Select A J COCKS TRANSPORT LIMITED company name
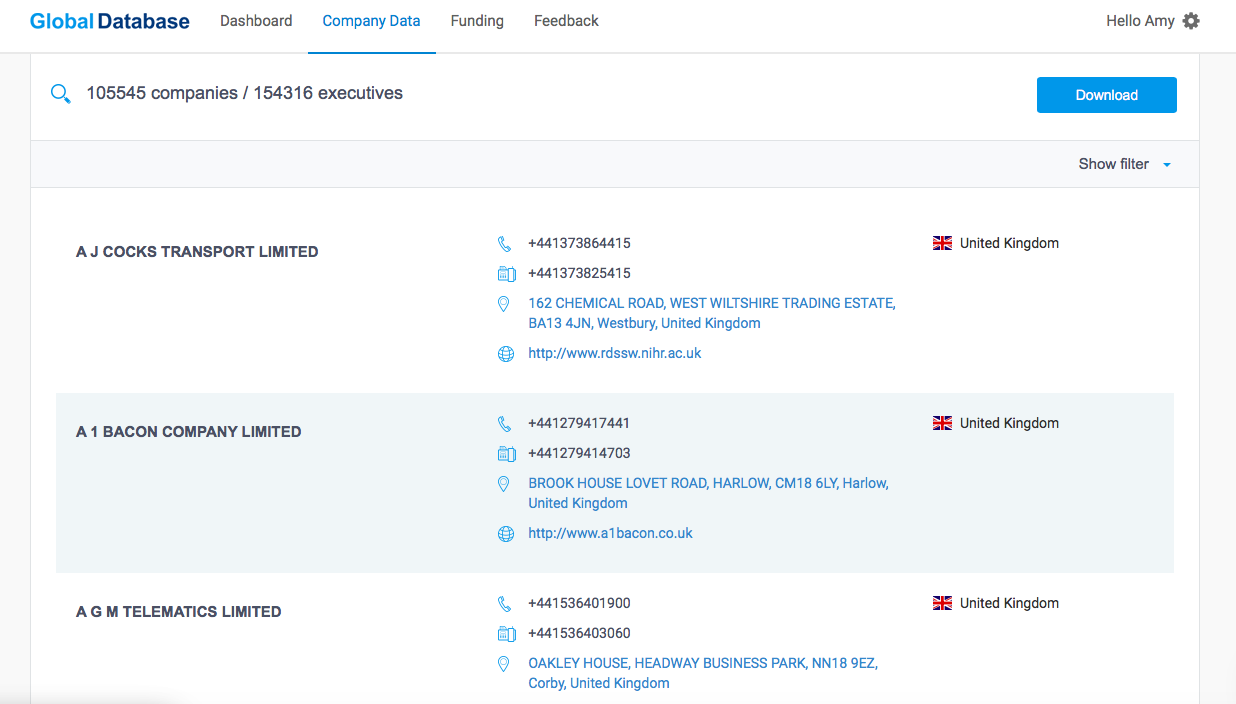The image size is (1236, 704). point(197,252)
